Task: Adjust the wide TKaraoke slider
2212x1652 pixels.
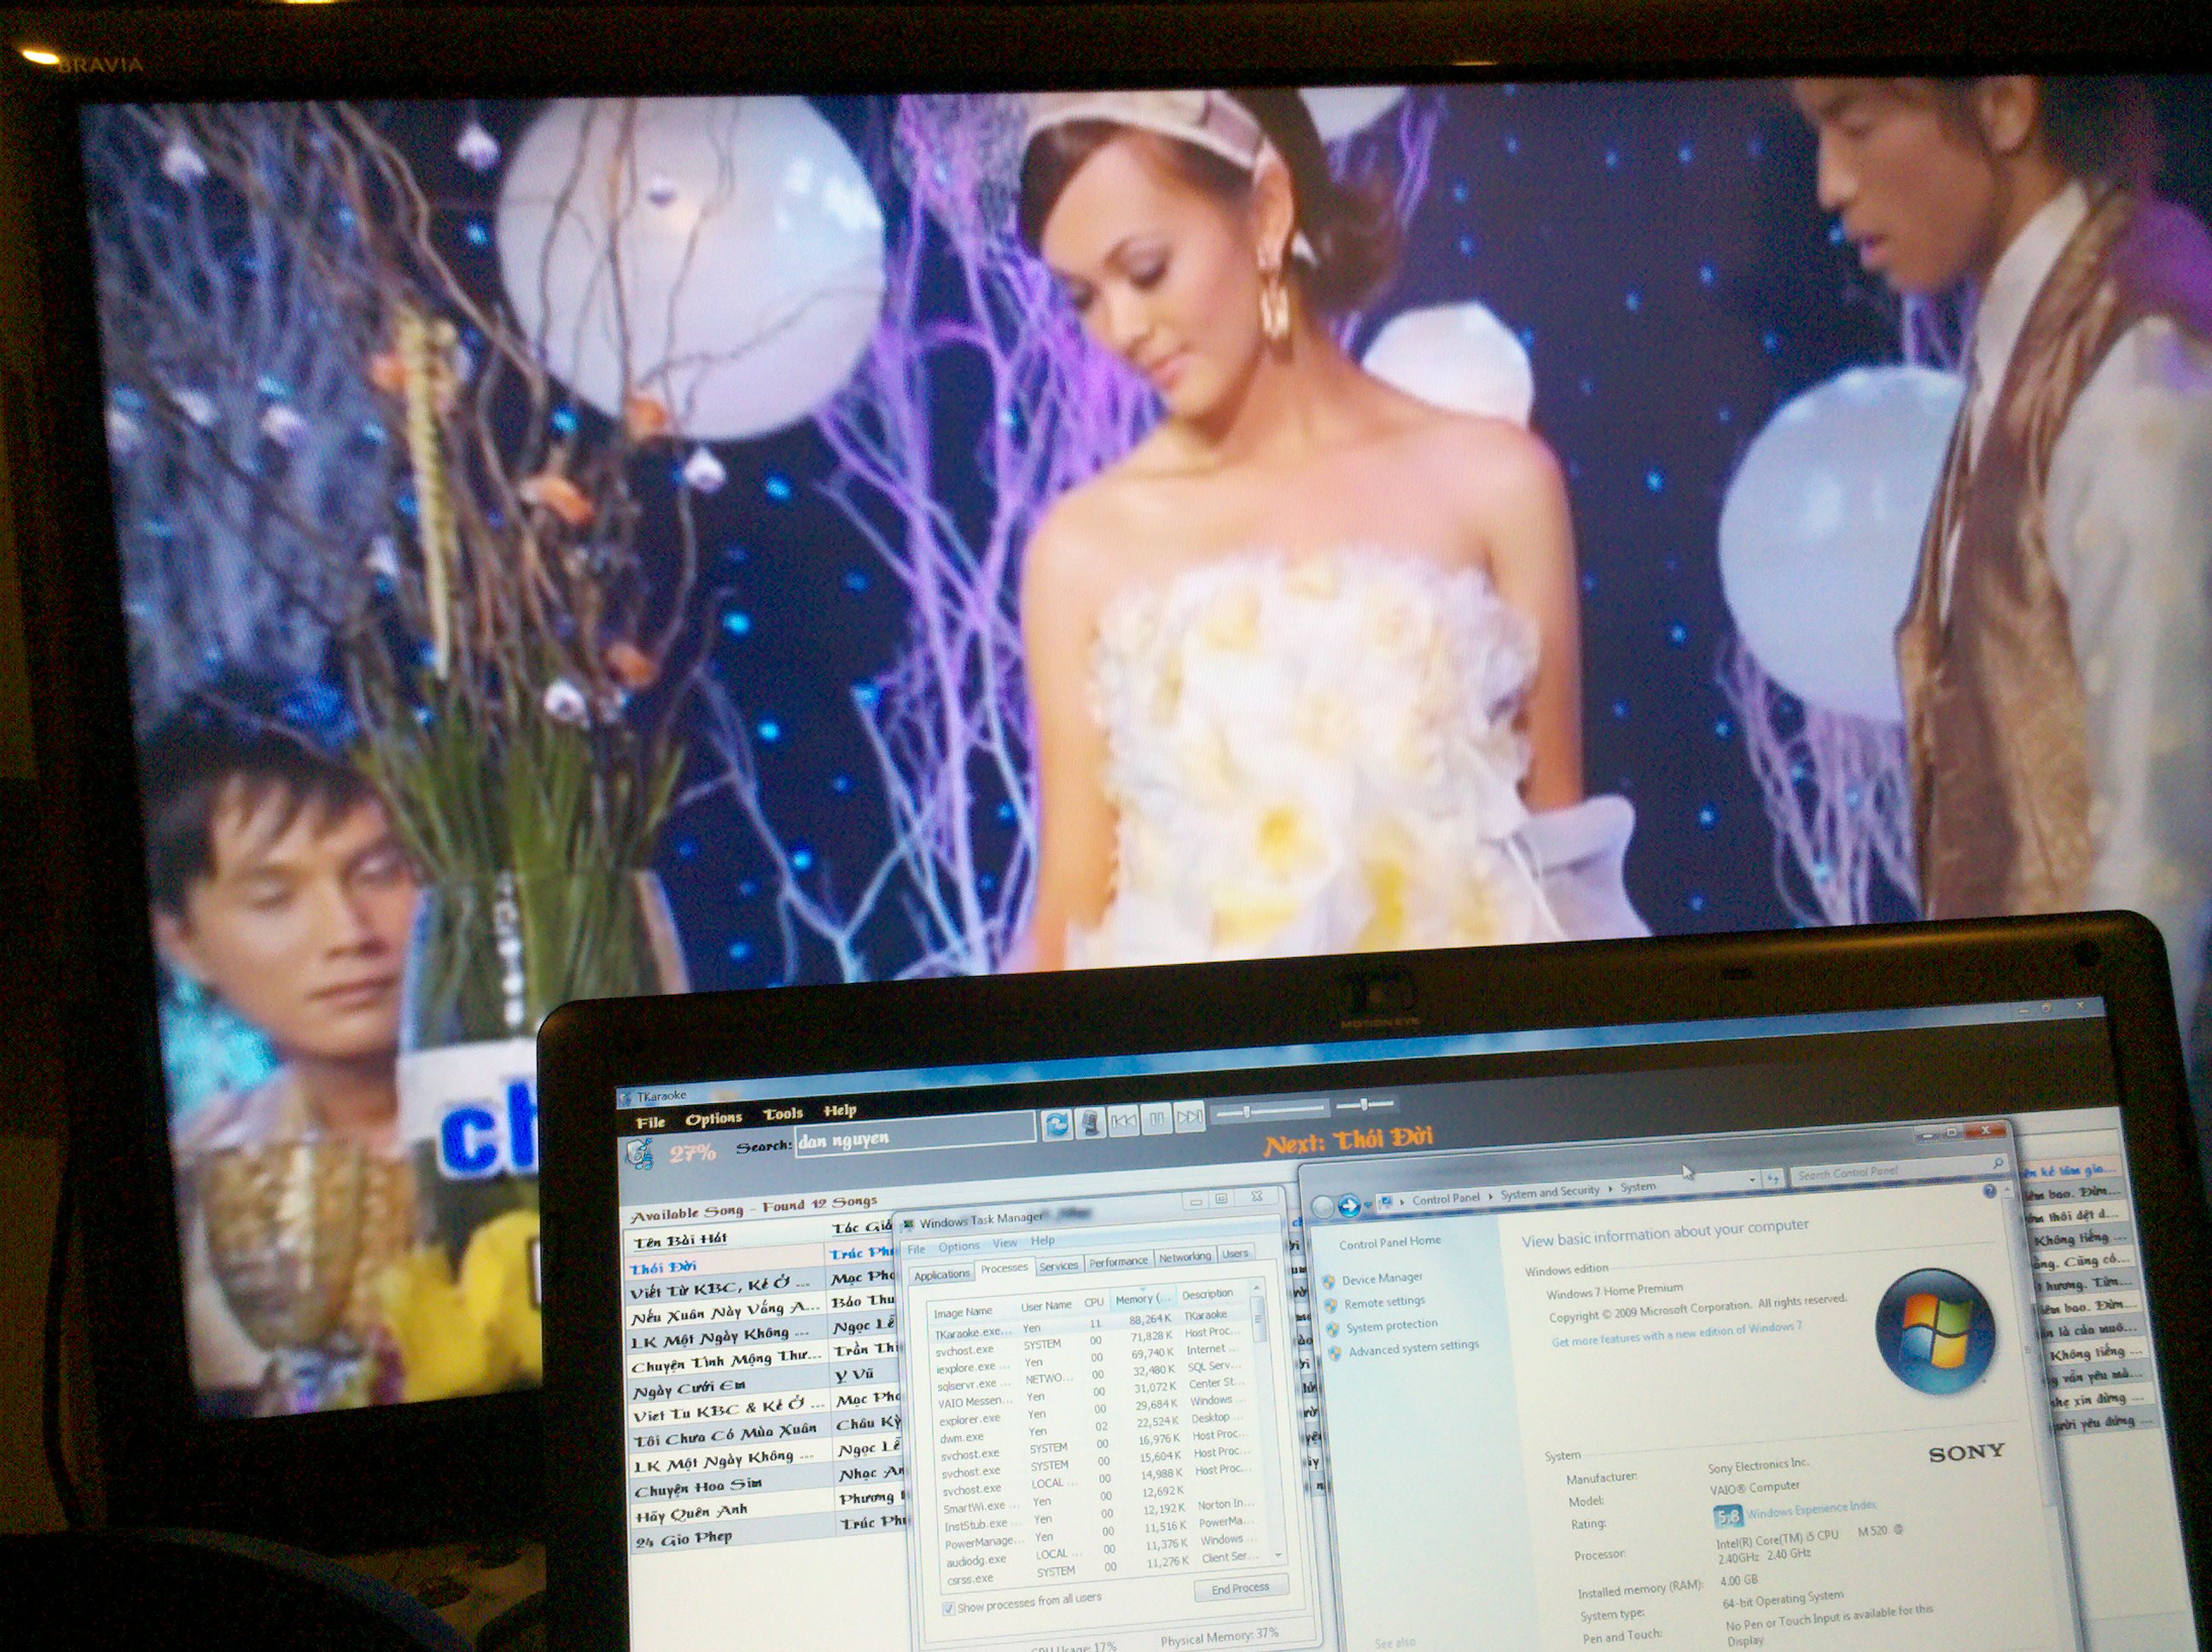Action: coord(1270,1111)
